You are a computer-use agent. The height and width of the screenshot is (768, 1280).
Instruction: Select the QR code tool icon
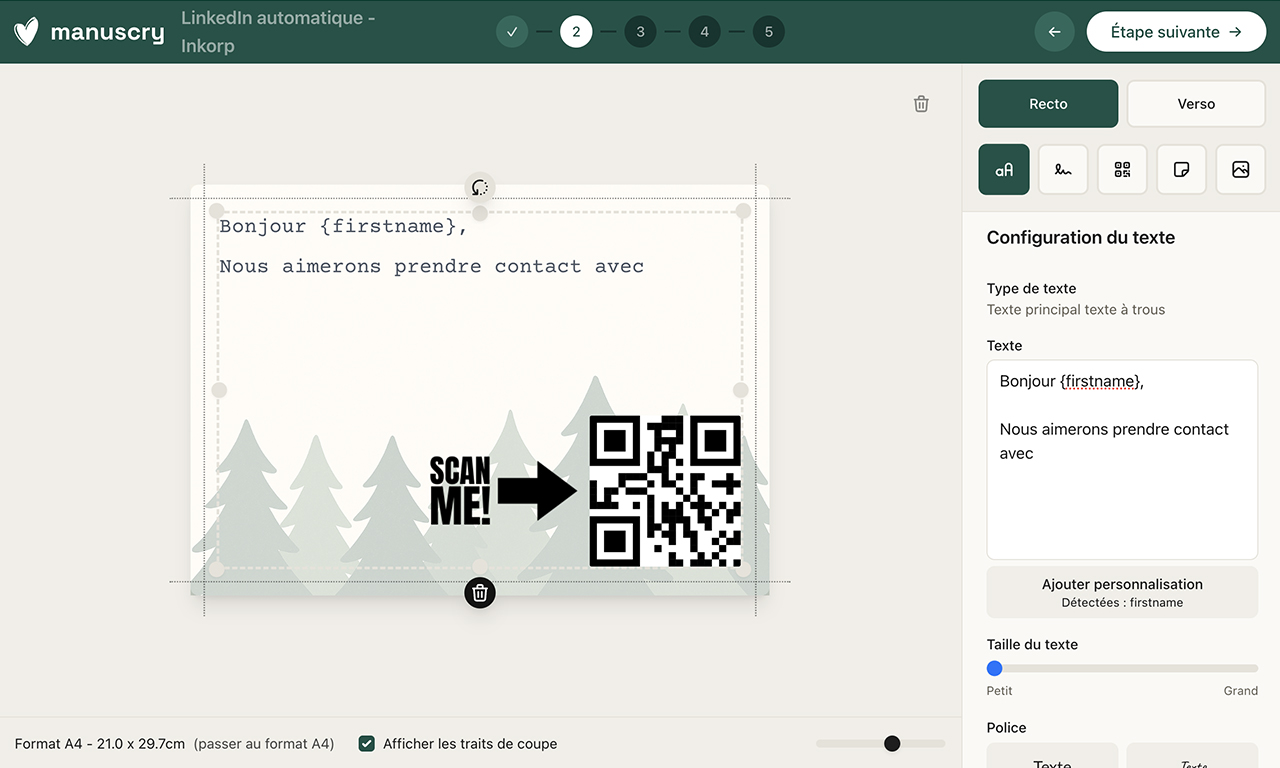(1122, 170)
